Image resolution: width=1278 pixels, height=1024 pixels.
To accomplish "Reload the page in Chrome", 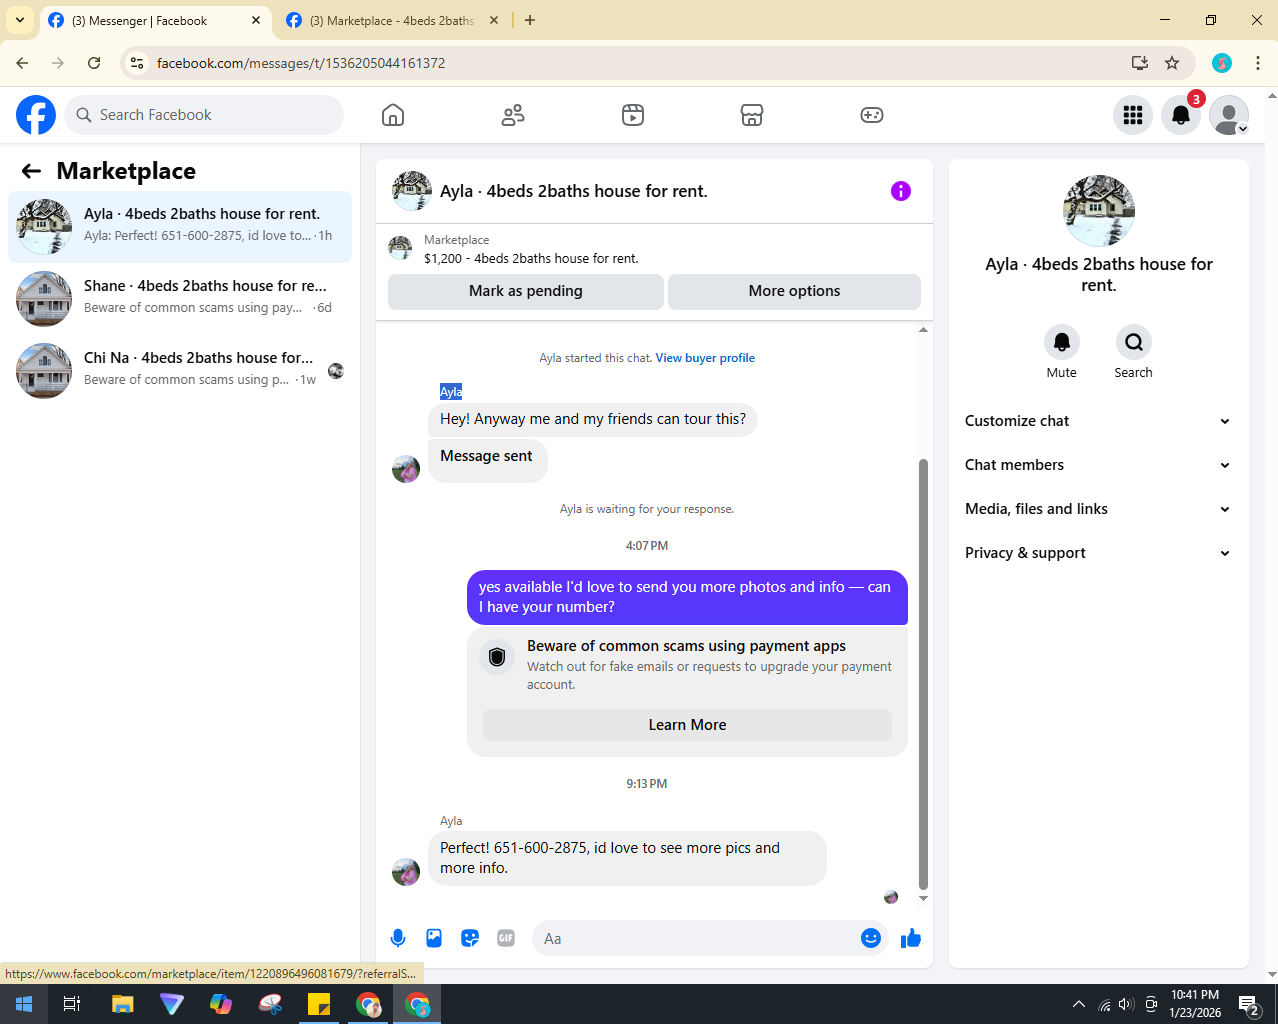I will (94, 63).
